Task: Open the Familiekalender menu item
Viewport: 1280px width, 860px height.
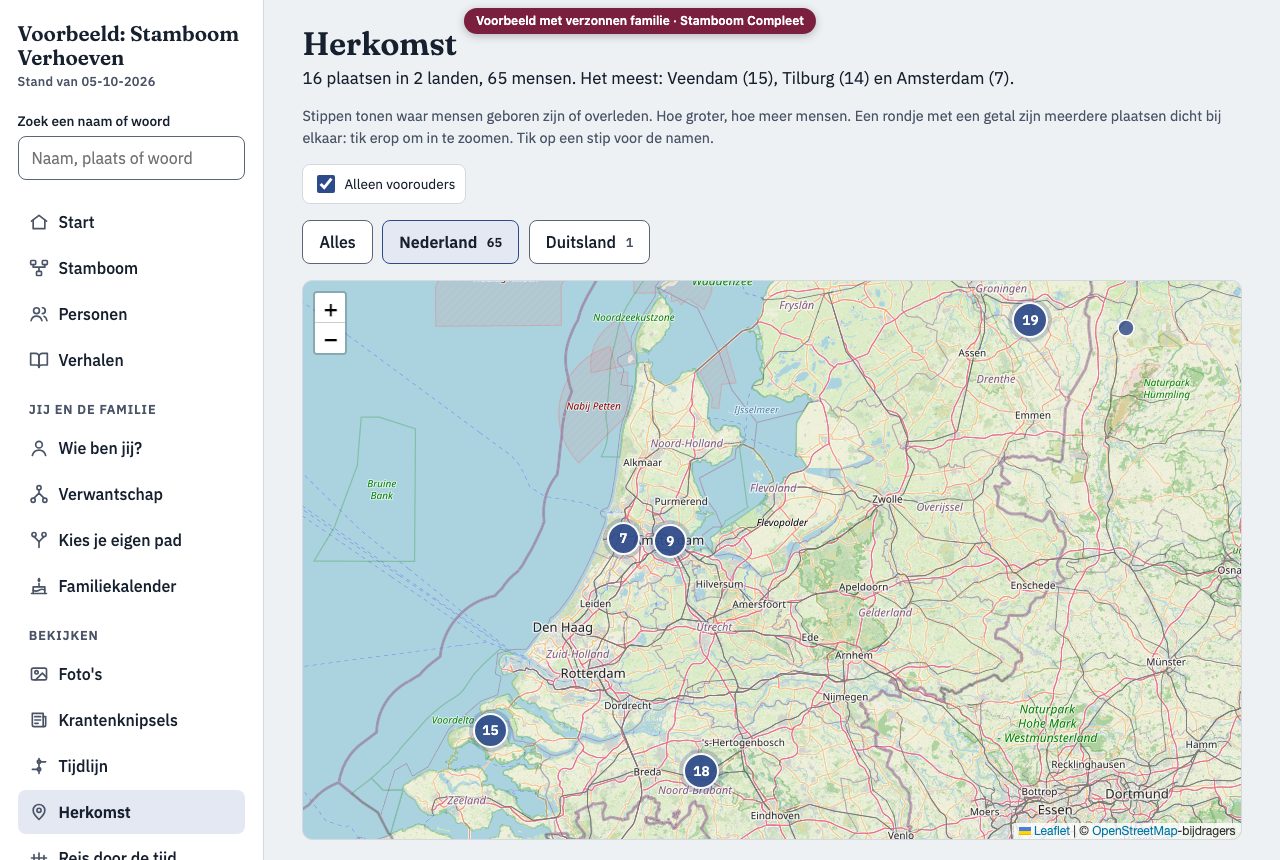Action: [x=131, y=586]
